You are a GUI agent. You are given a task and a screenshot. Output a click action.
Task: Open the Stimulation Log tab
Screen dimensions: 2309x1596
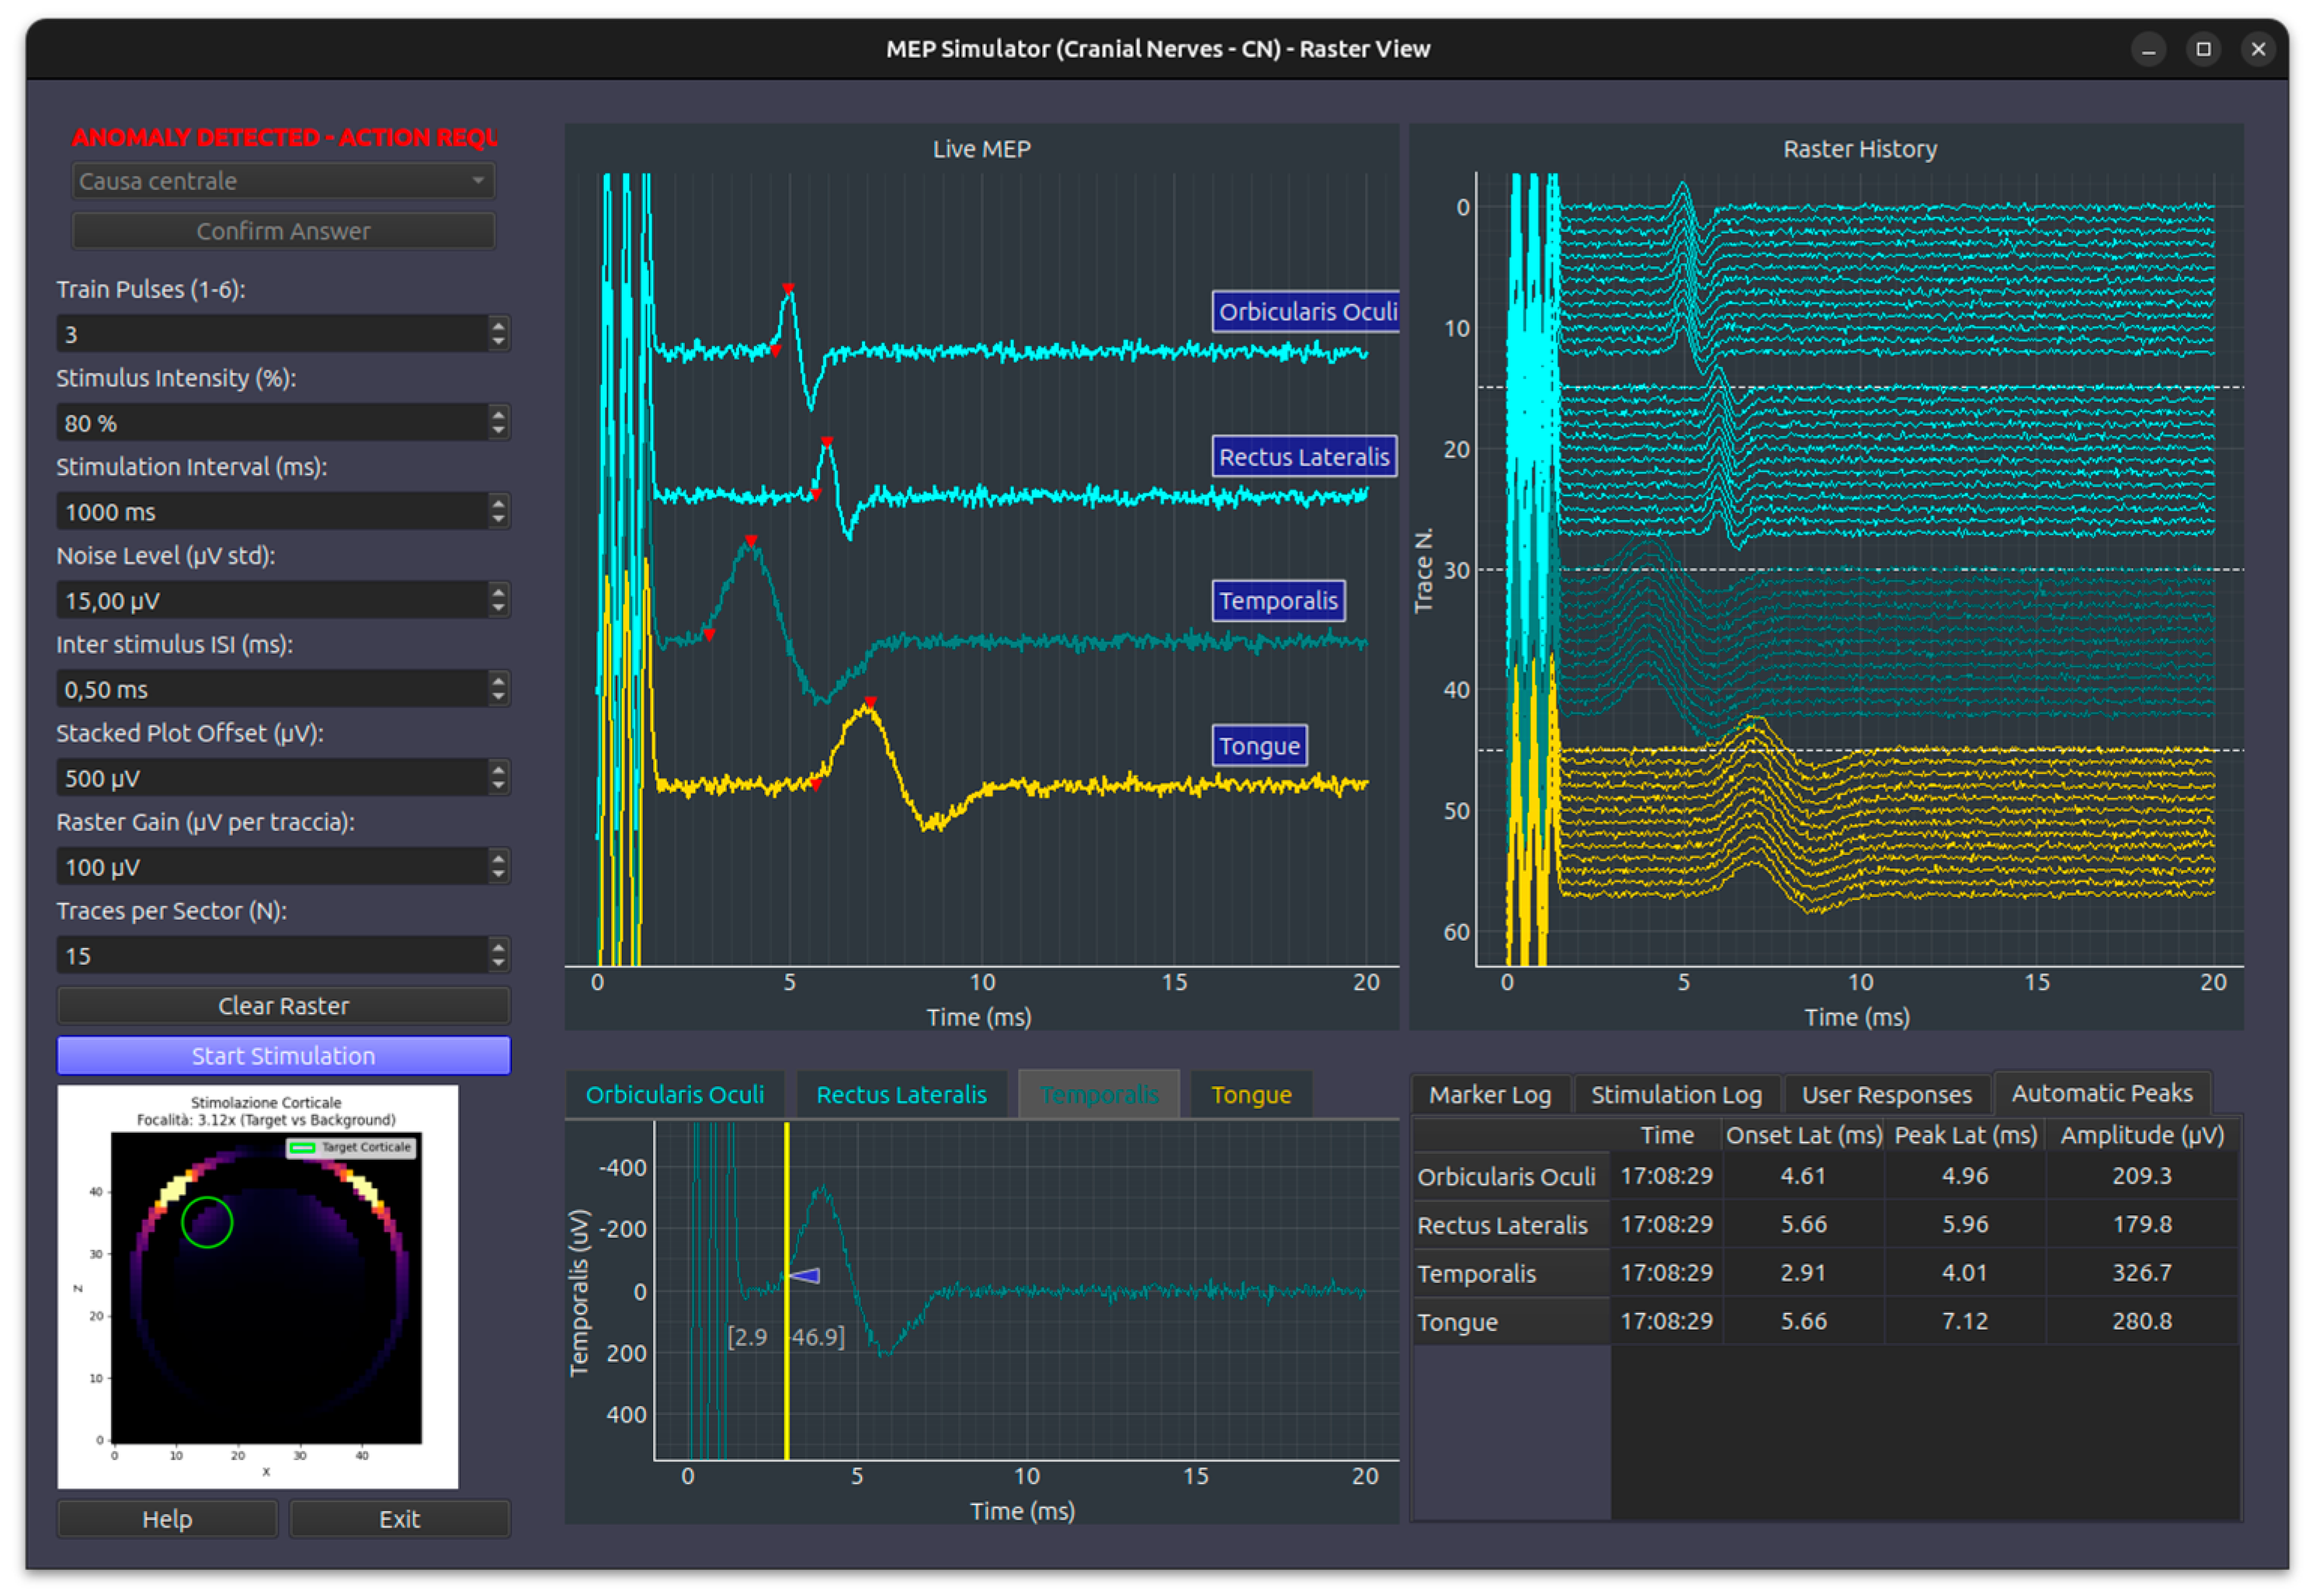[x=1675, y=1094]
